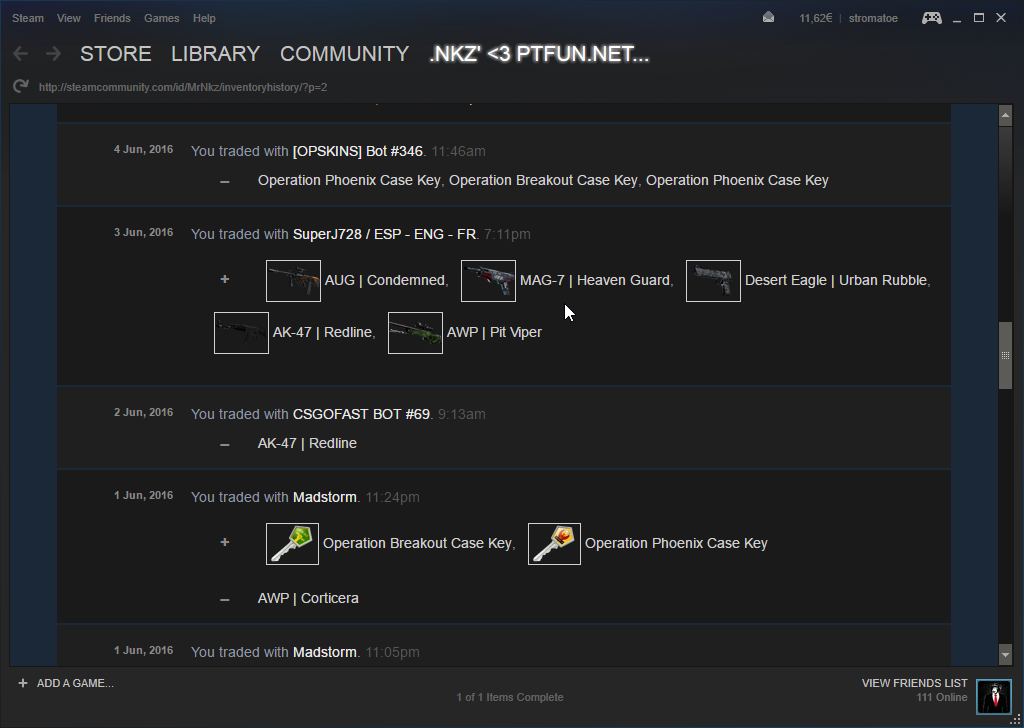1024x728 pixels.
Task: Click the AWP Pit Viper item image
Action: click(x=415, y=333)
